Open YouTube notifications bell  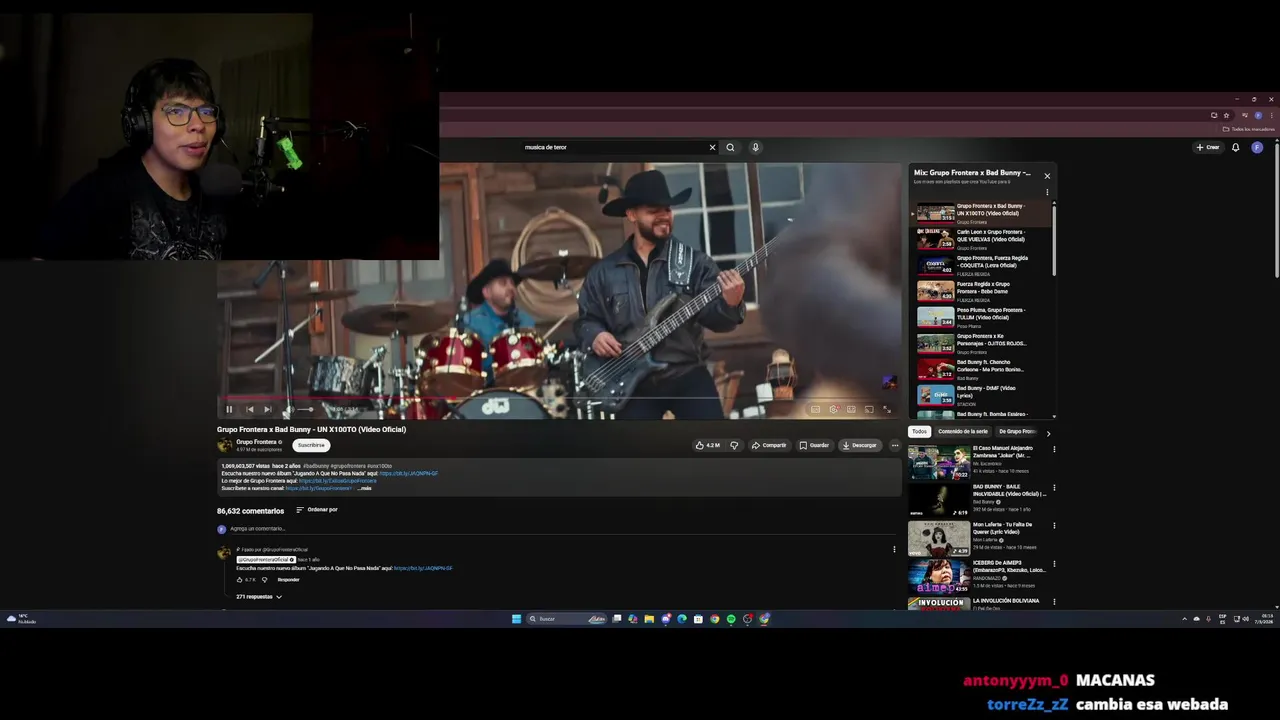click(x=1236, y=147)
